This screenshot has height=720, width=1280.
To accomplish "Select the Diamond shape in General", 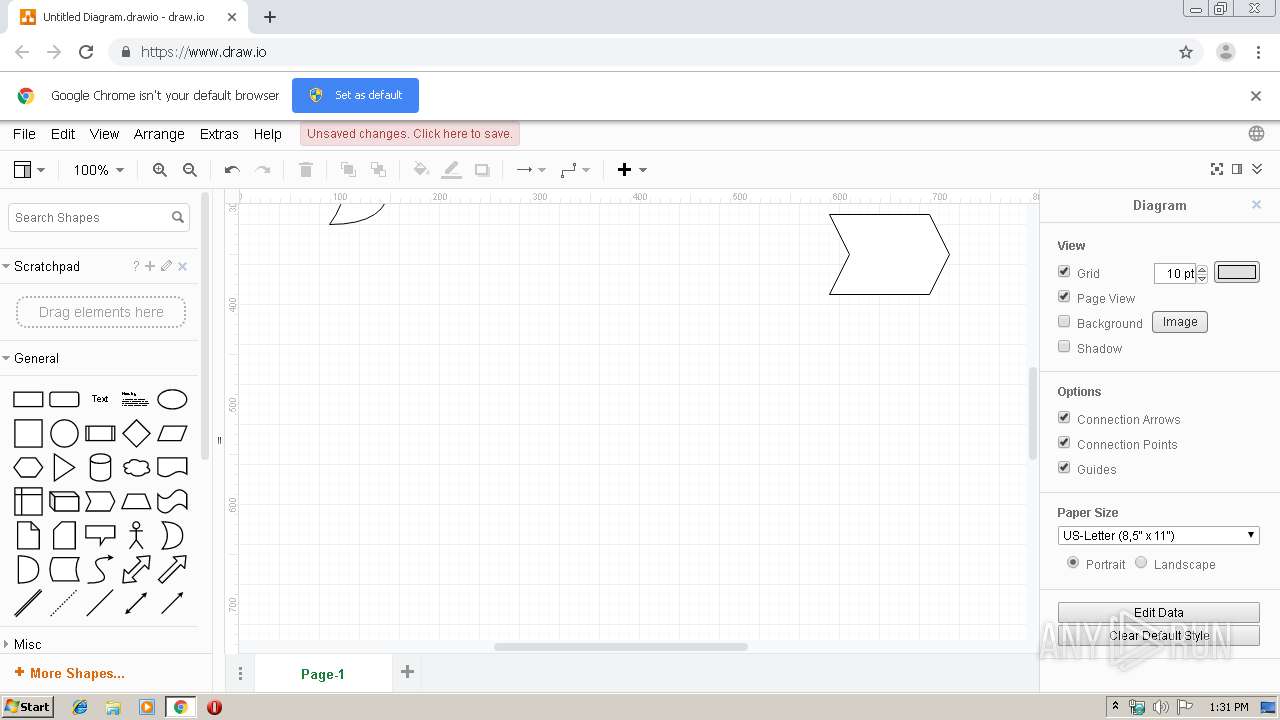I will tap(136, 433).
